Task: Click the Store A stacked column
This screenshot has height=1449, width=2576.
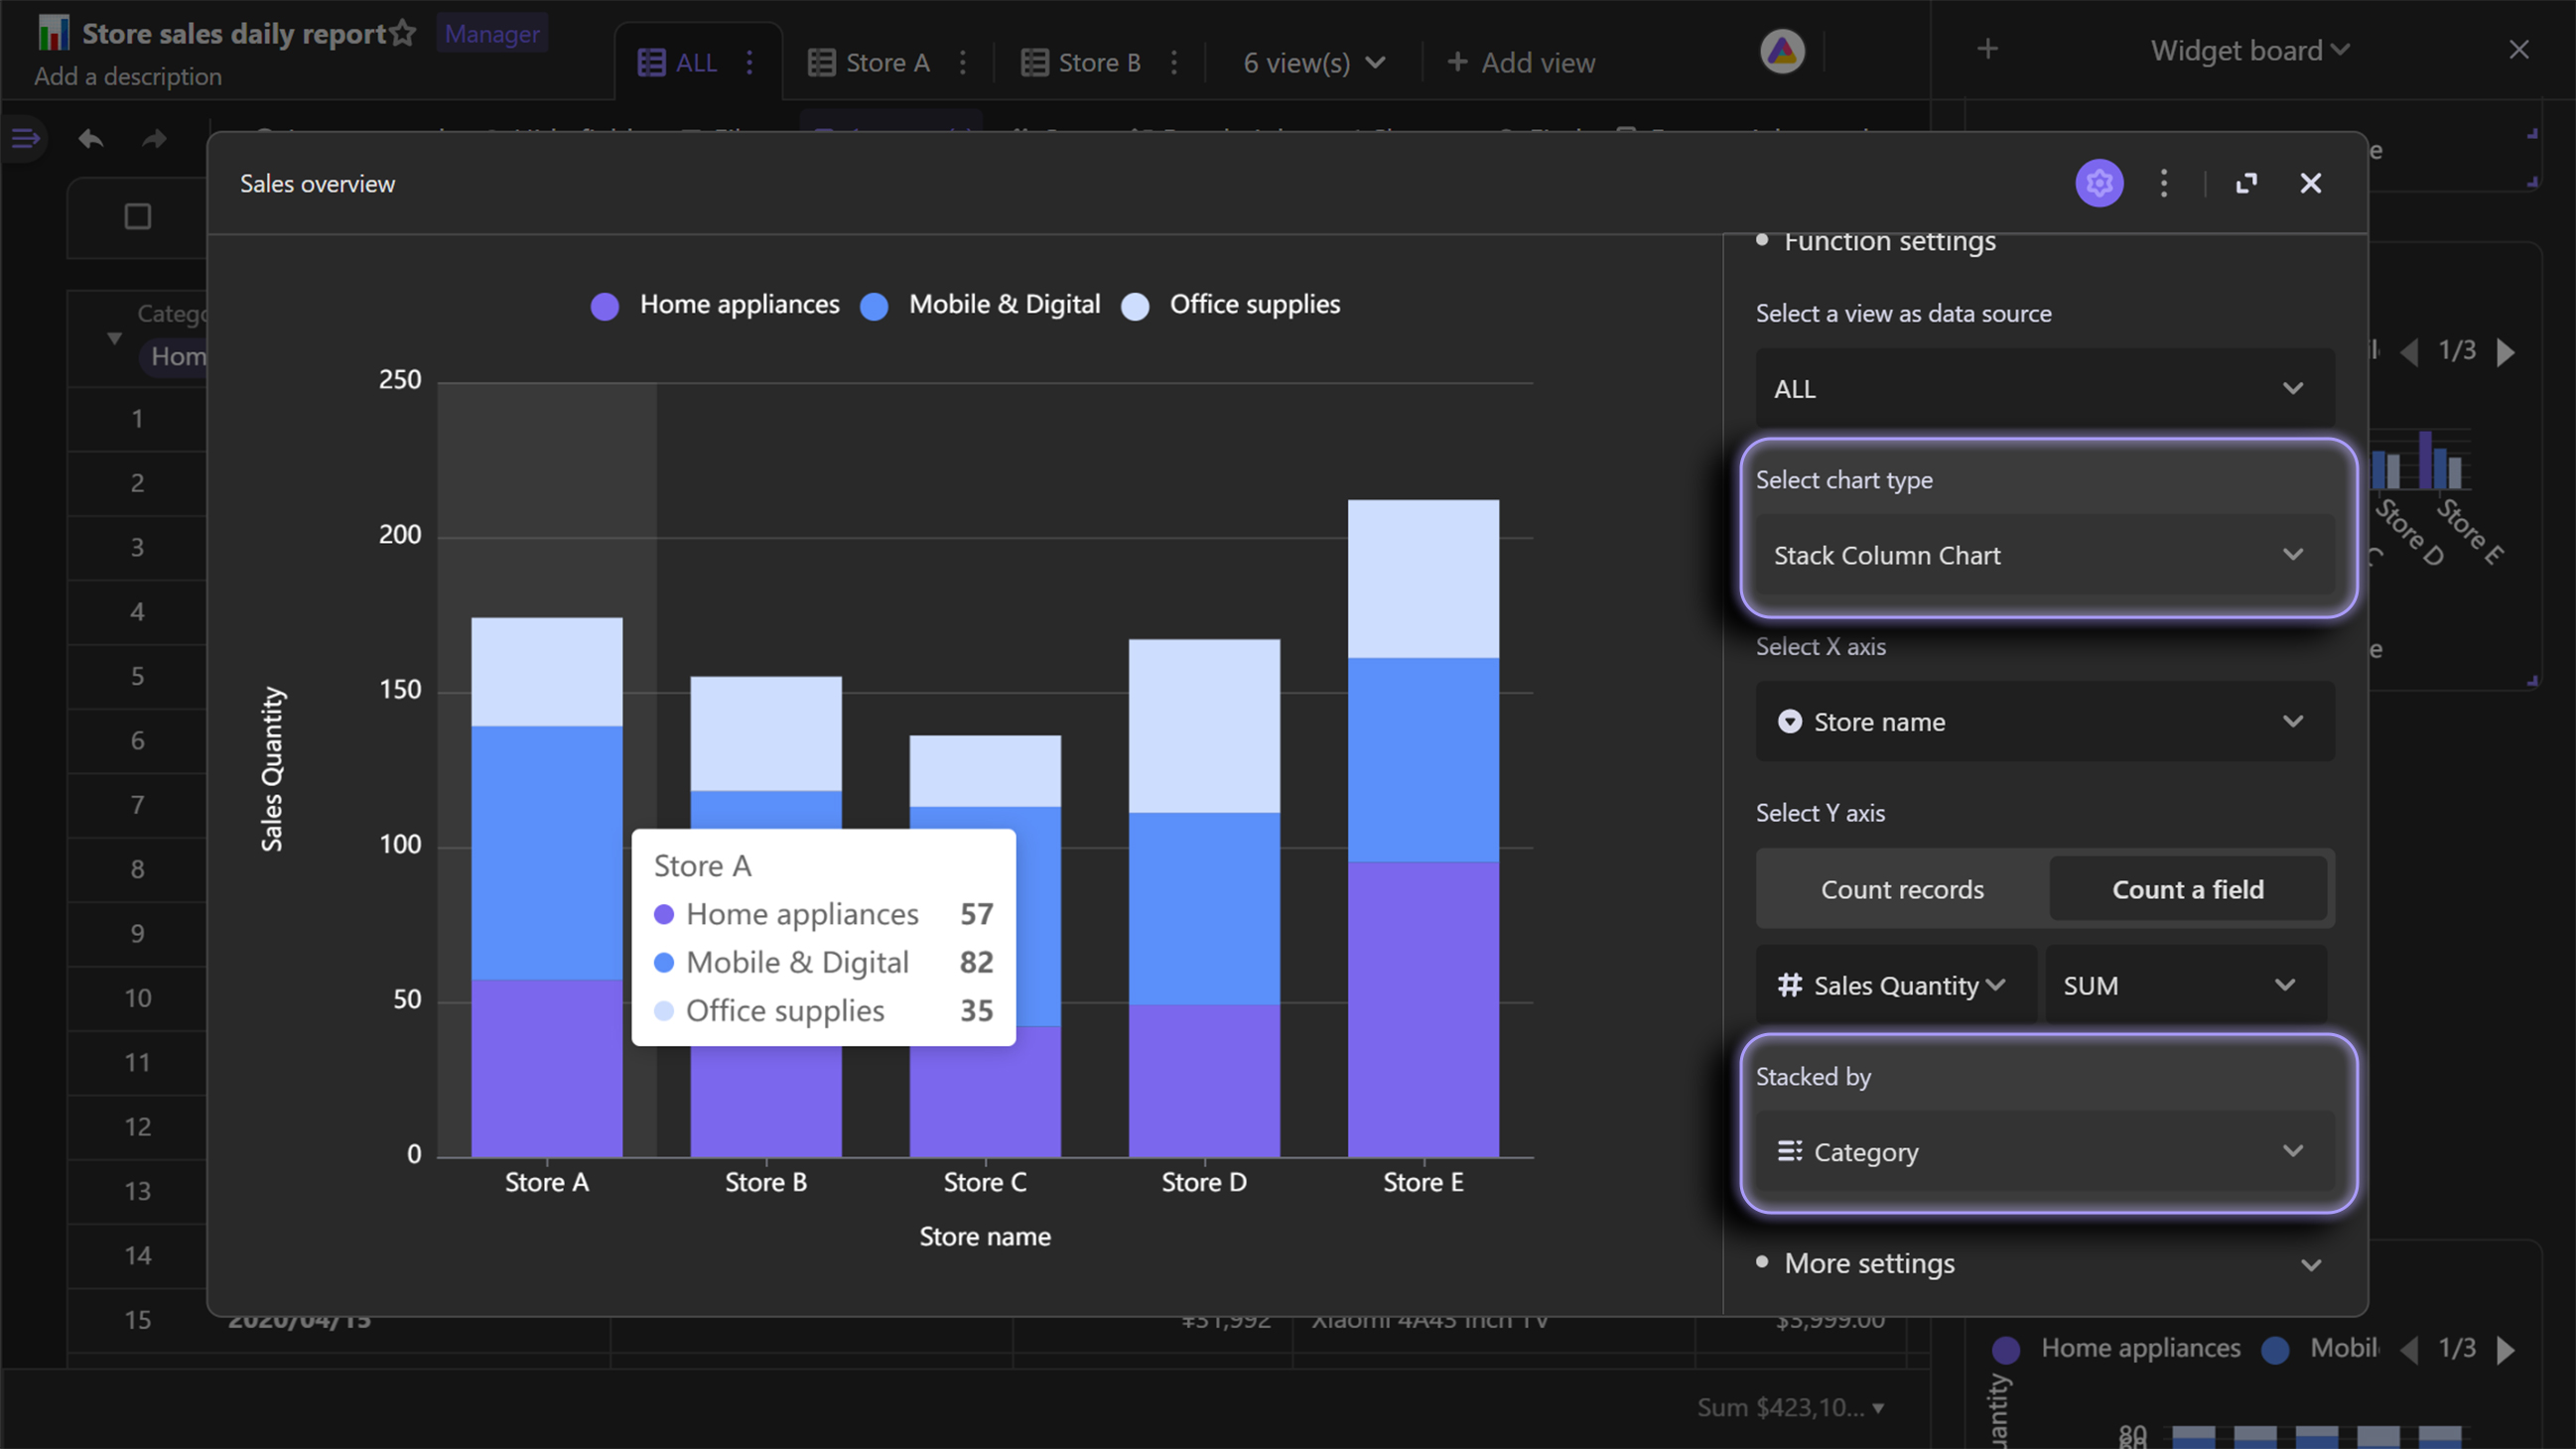Action: click(x=547, y=887)
